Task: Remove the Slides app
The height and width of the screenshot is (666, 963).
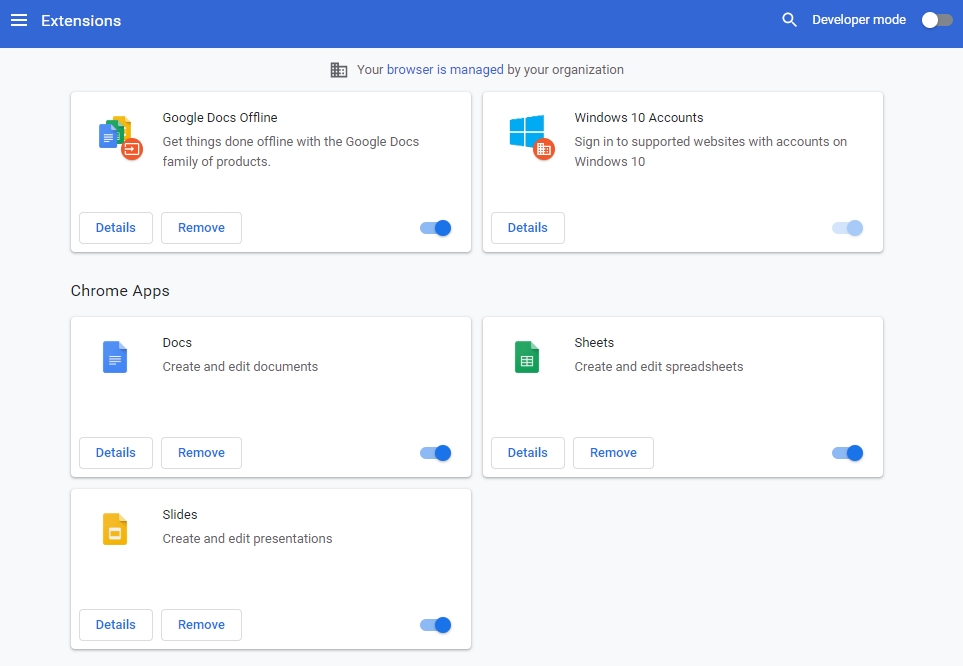Action: pos(201,625)
